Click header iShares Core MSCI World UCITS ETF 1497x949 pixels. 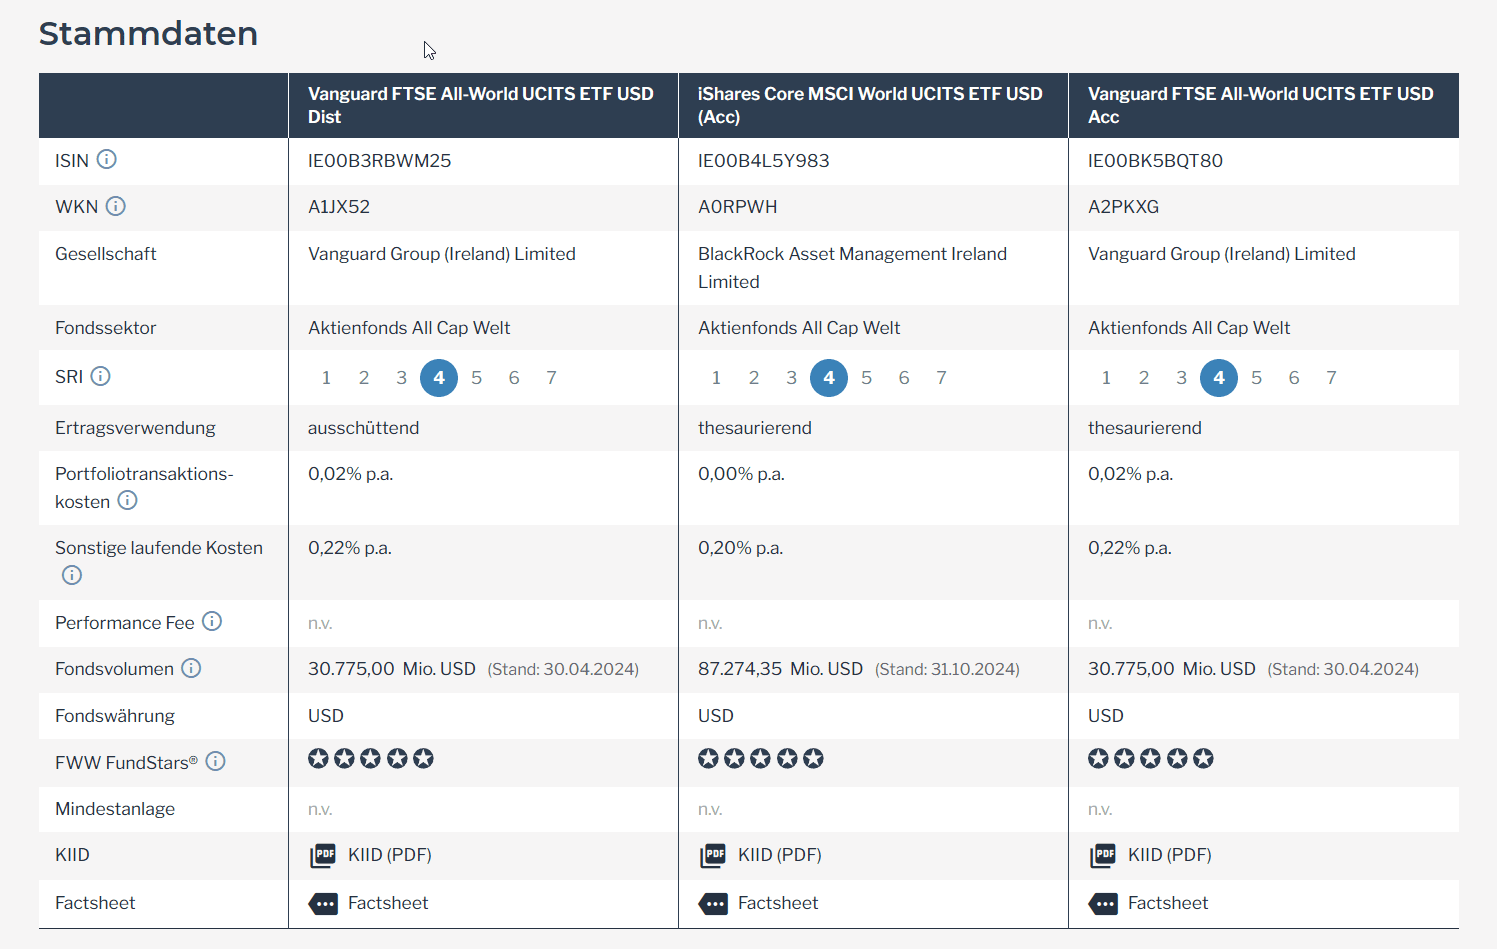coord(870,105)
